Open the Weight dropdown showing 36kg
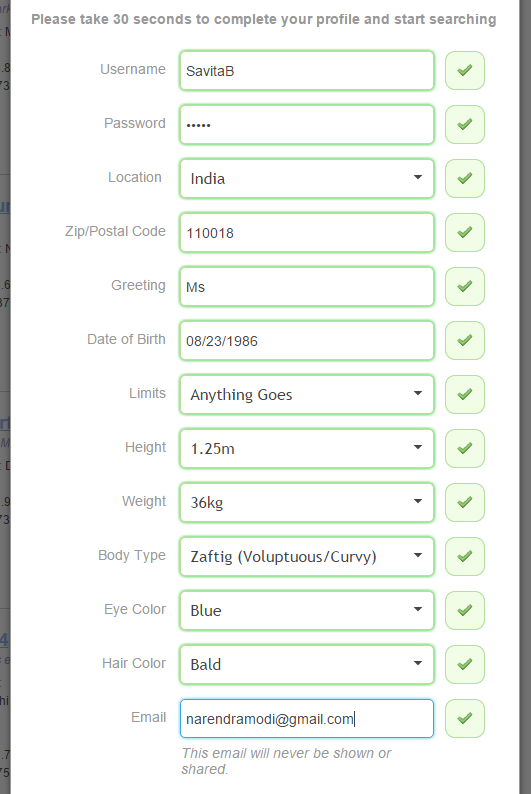The width and height of the screenshot is (531, 794). click(307, 502)
